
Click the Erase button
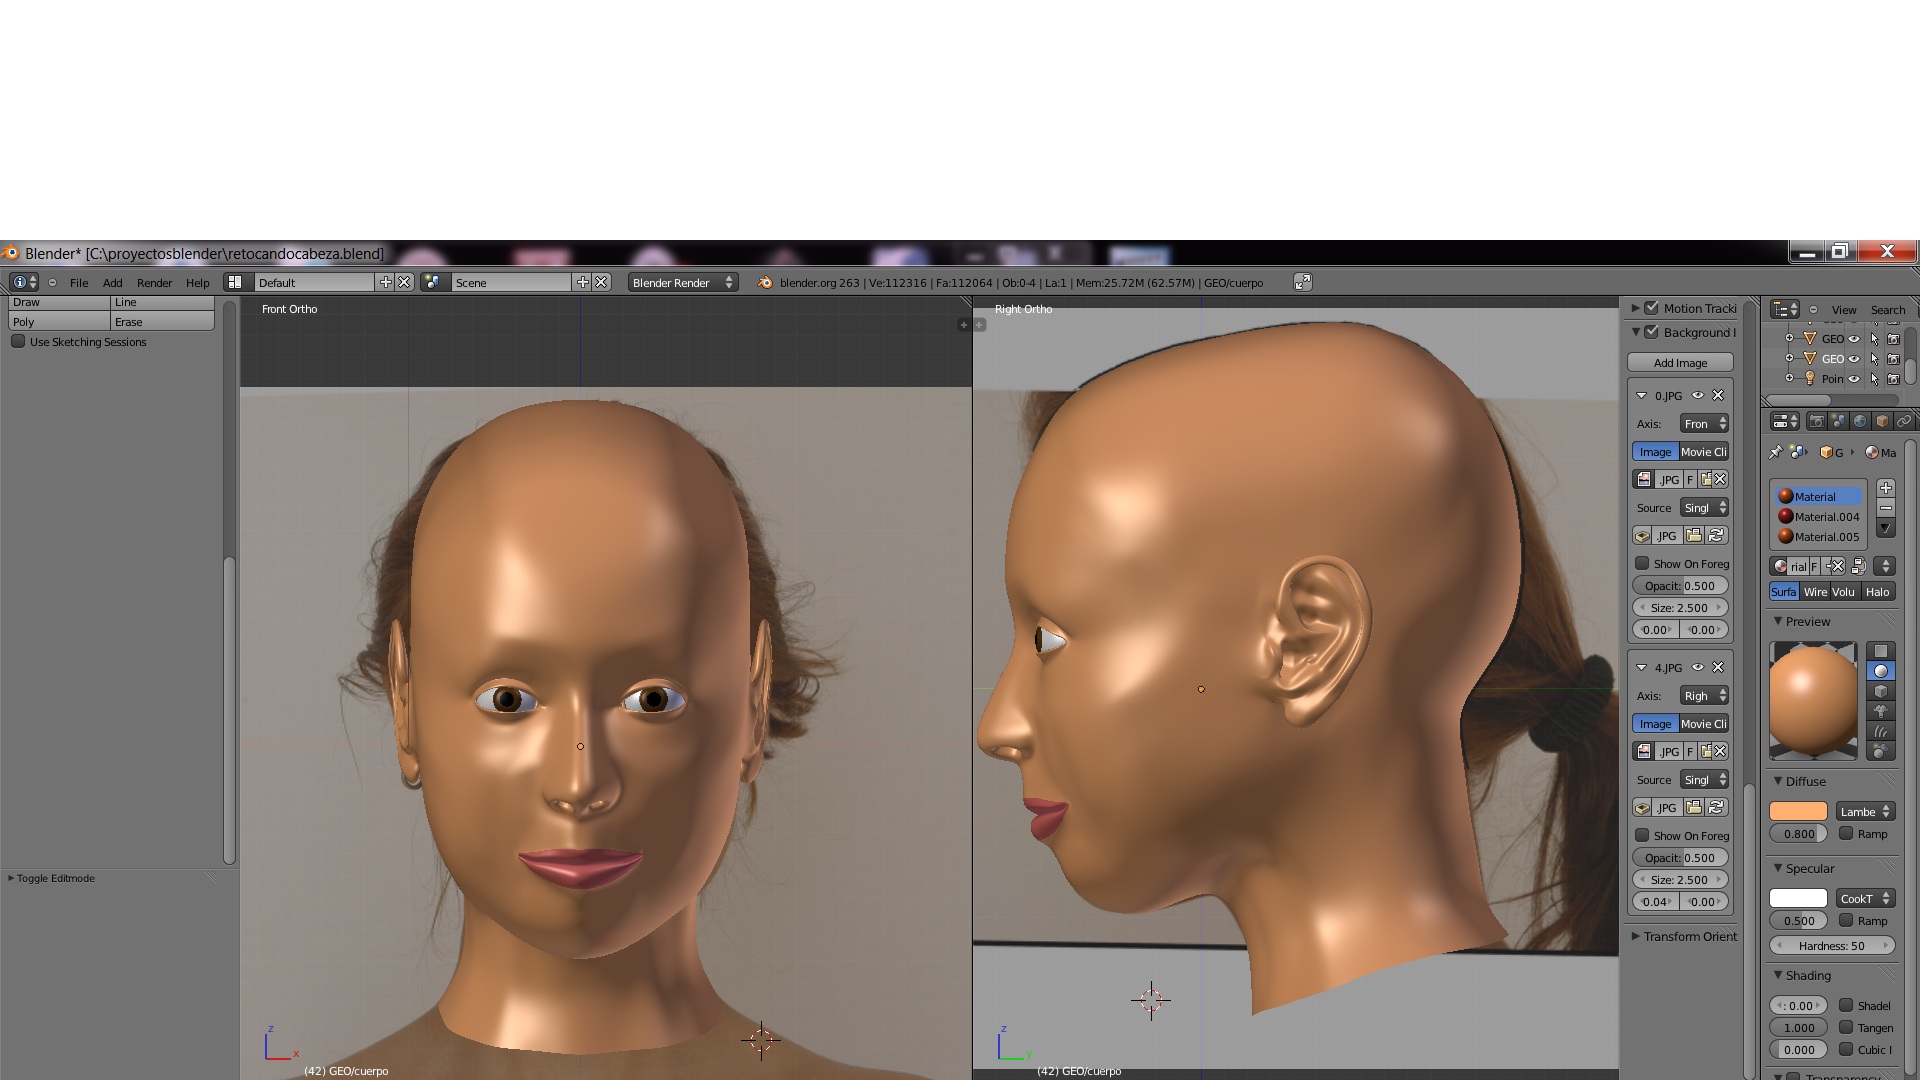pyautogui.click(x=162, y=322)
